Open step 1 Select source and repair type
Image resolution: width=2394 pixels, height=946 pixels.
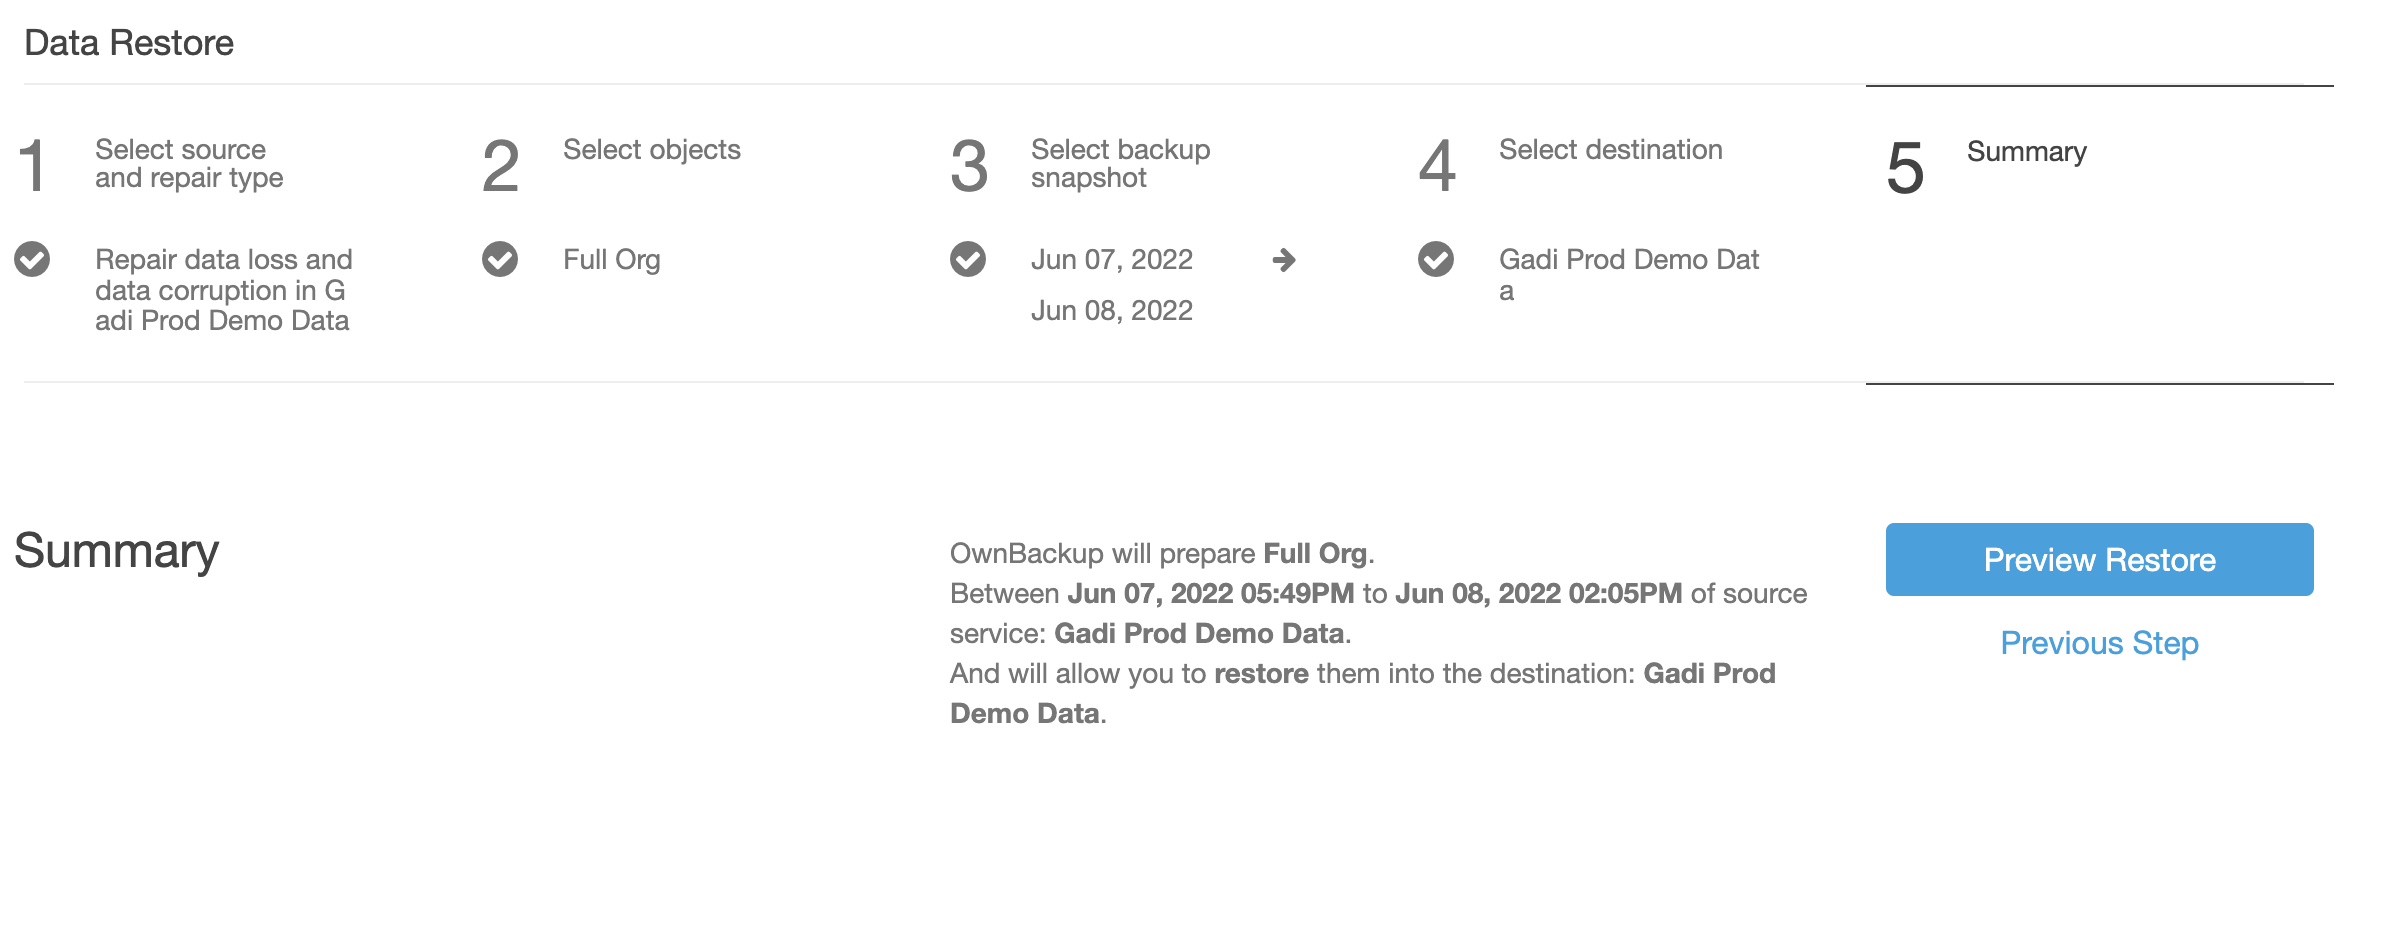190,164
